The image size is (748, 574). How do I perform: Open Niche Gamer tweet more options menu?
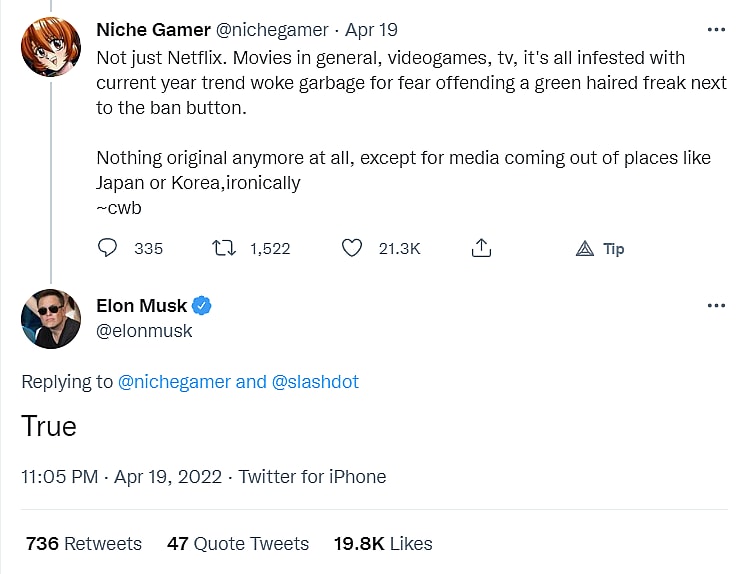pos(716,30)
